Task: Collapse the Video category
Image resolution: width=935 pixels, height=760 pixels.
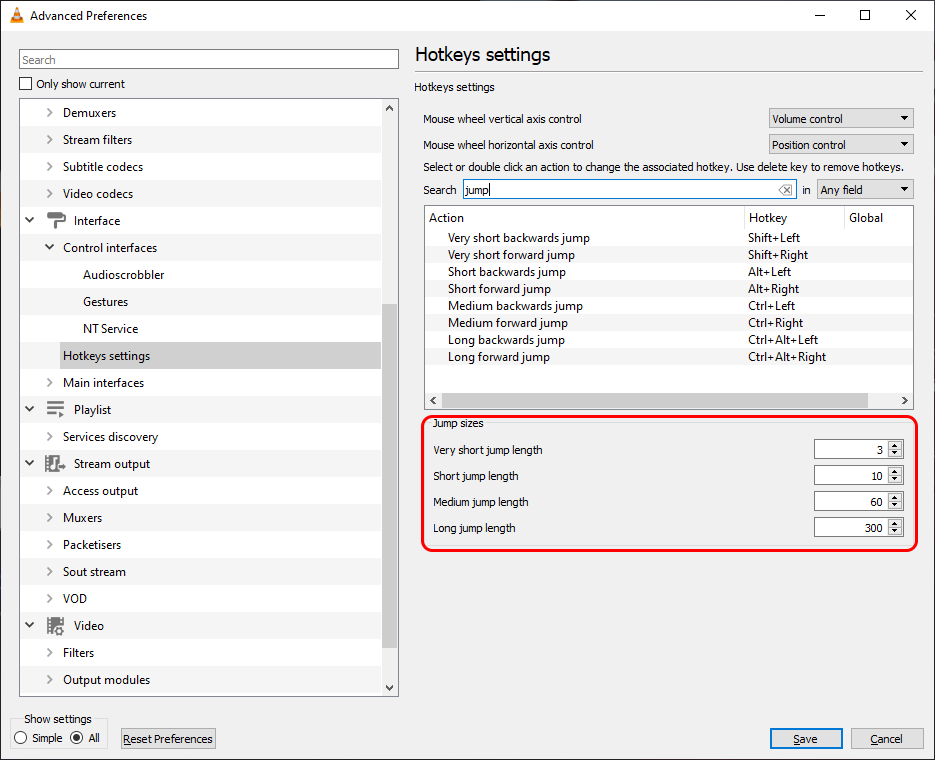Action: (30, 625)
